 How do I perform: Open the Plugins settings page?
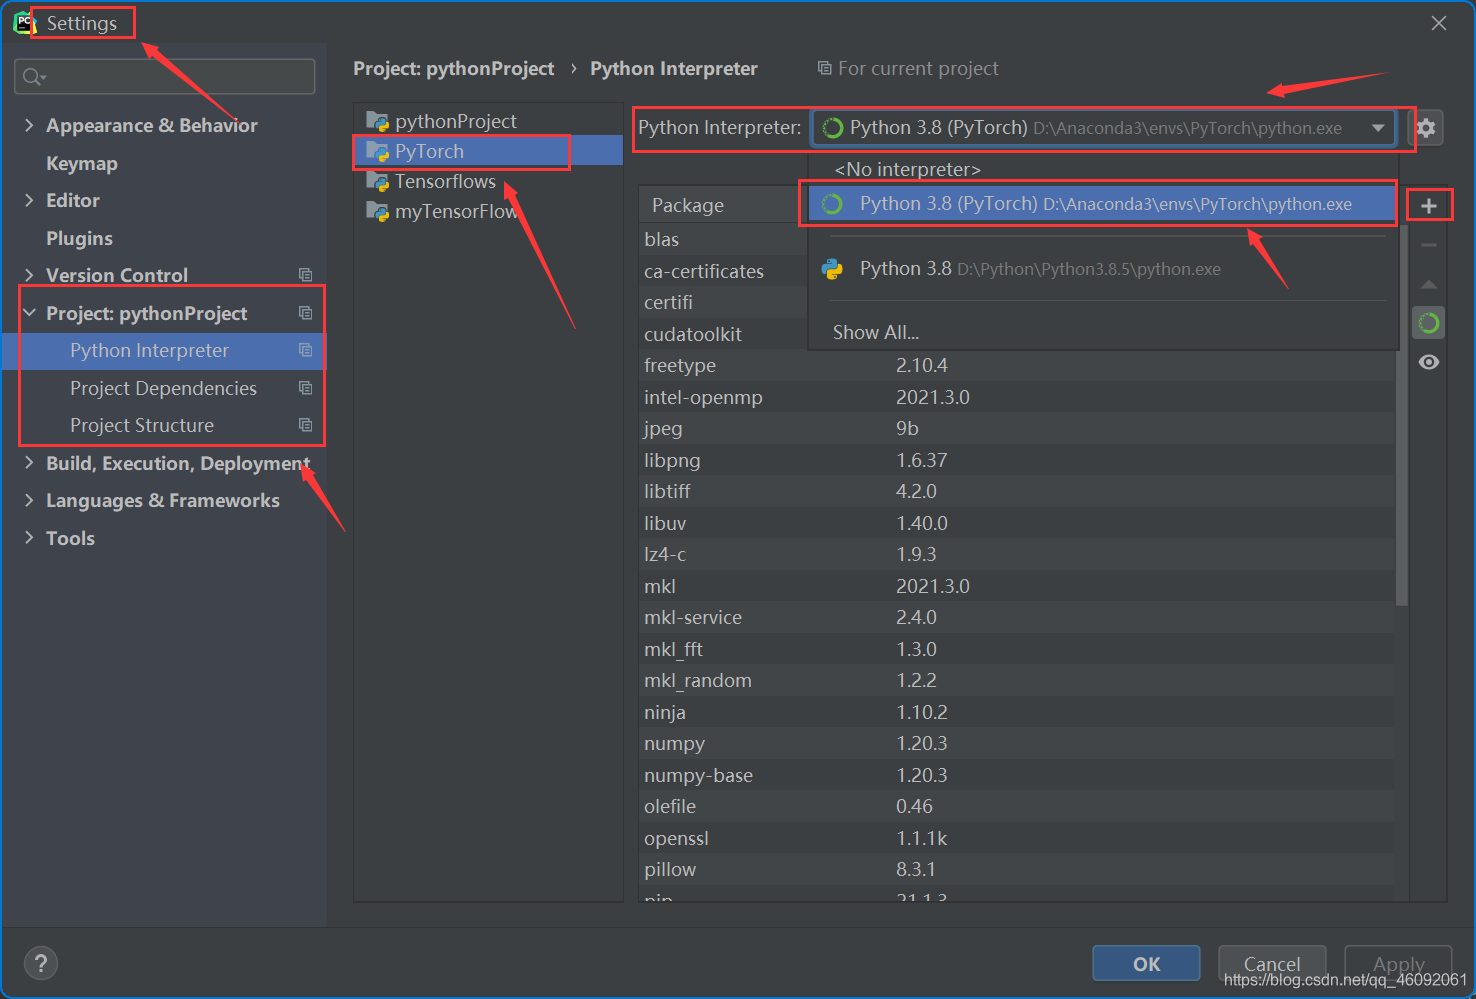tap(79, 238)
